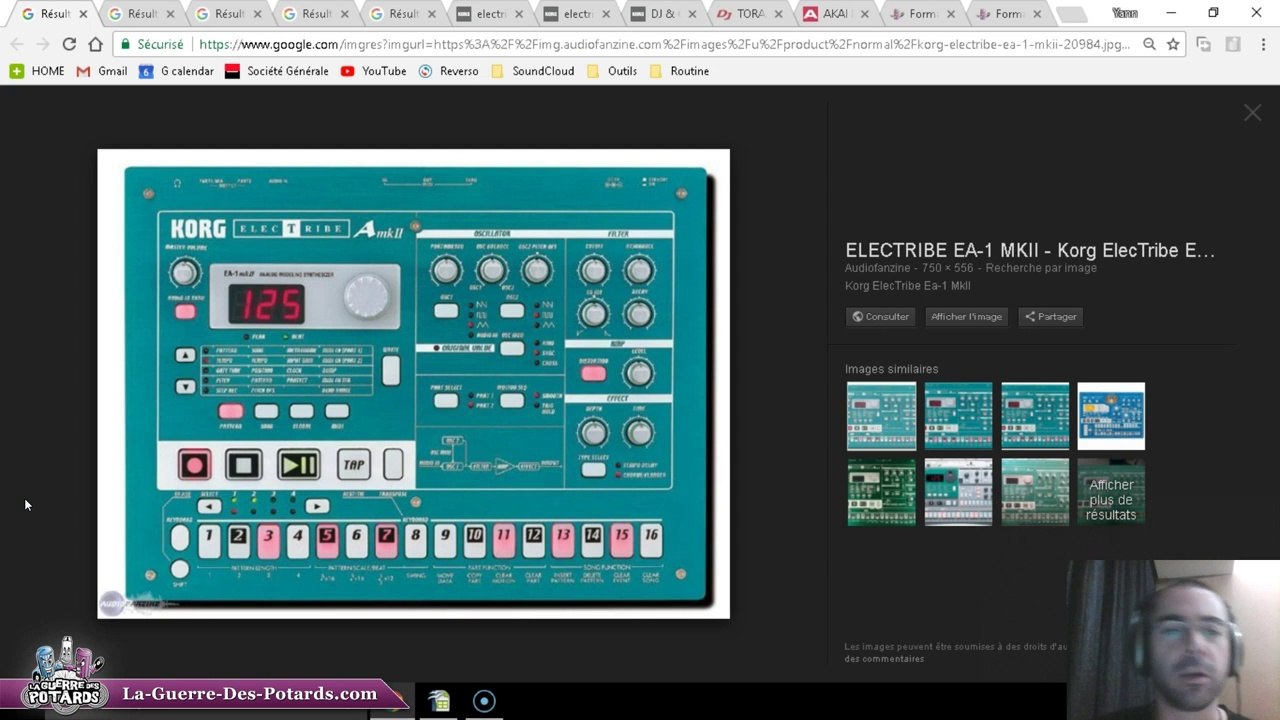
Task: Switch to the AKAI tab
Action: tap(835, 14)
